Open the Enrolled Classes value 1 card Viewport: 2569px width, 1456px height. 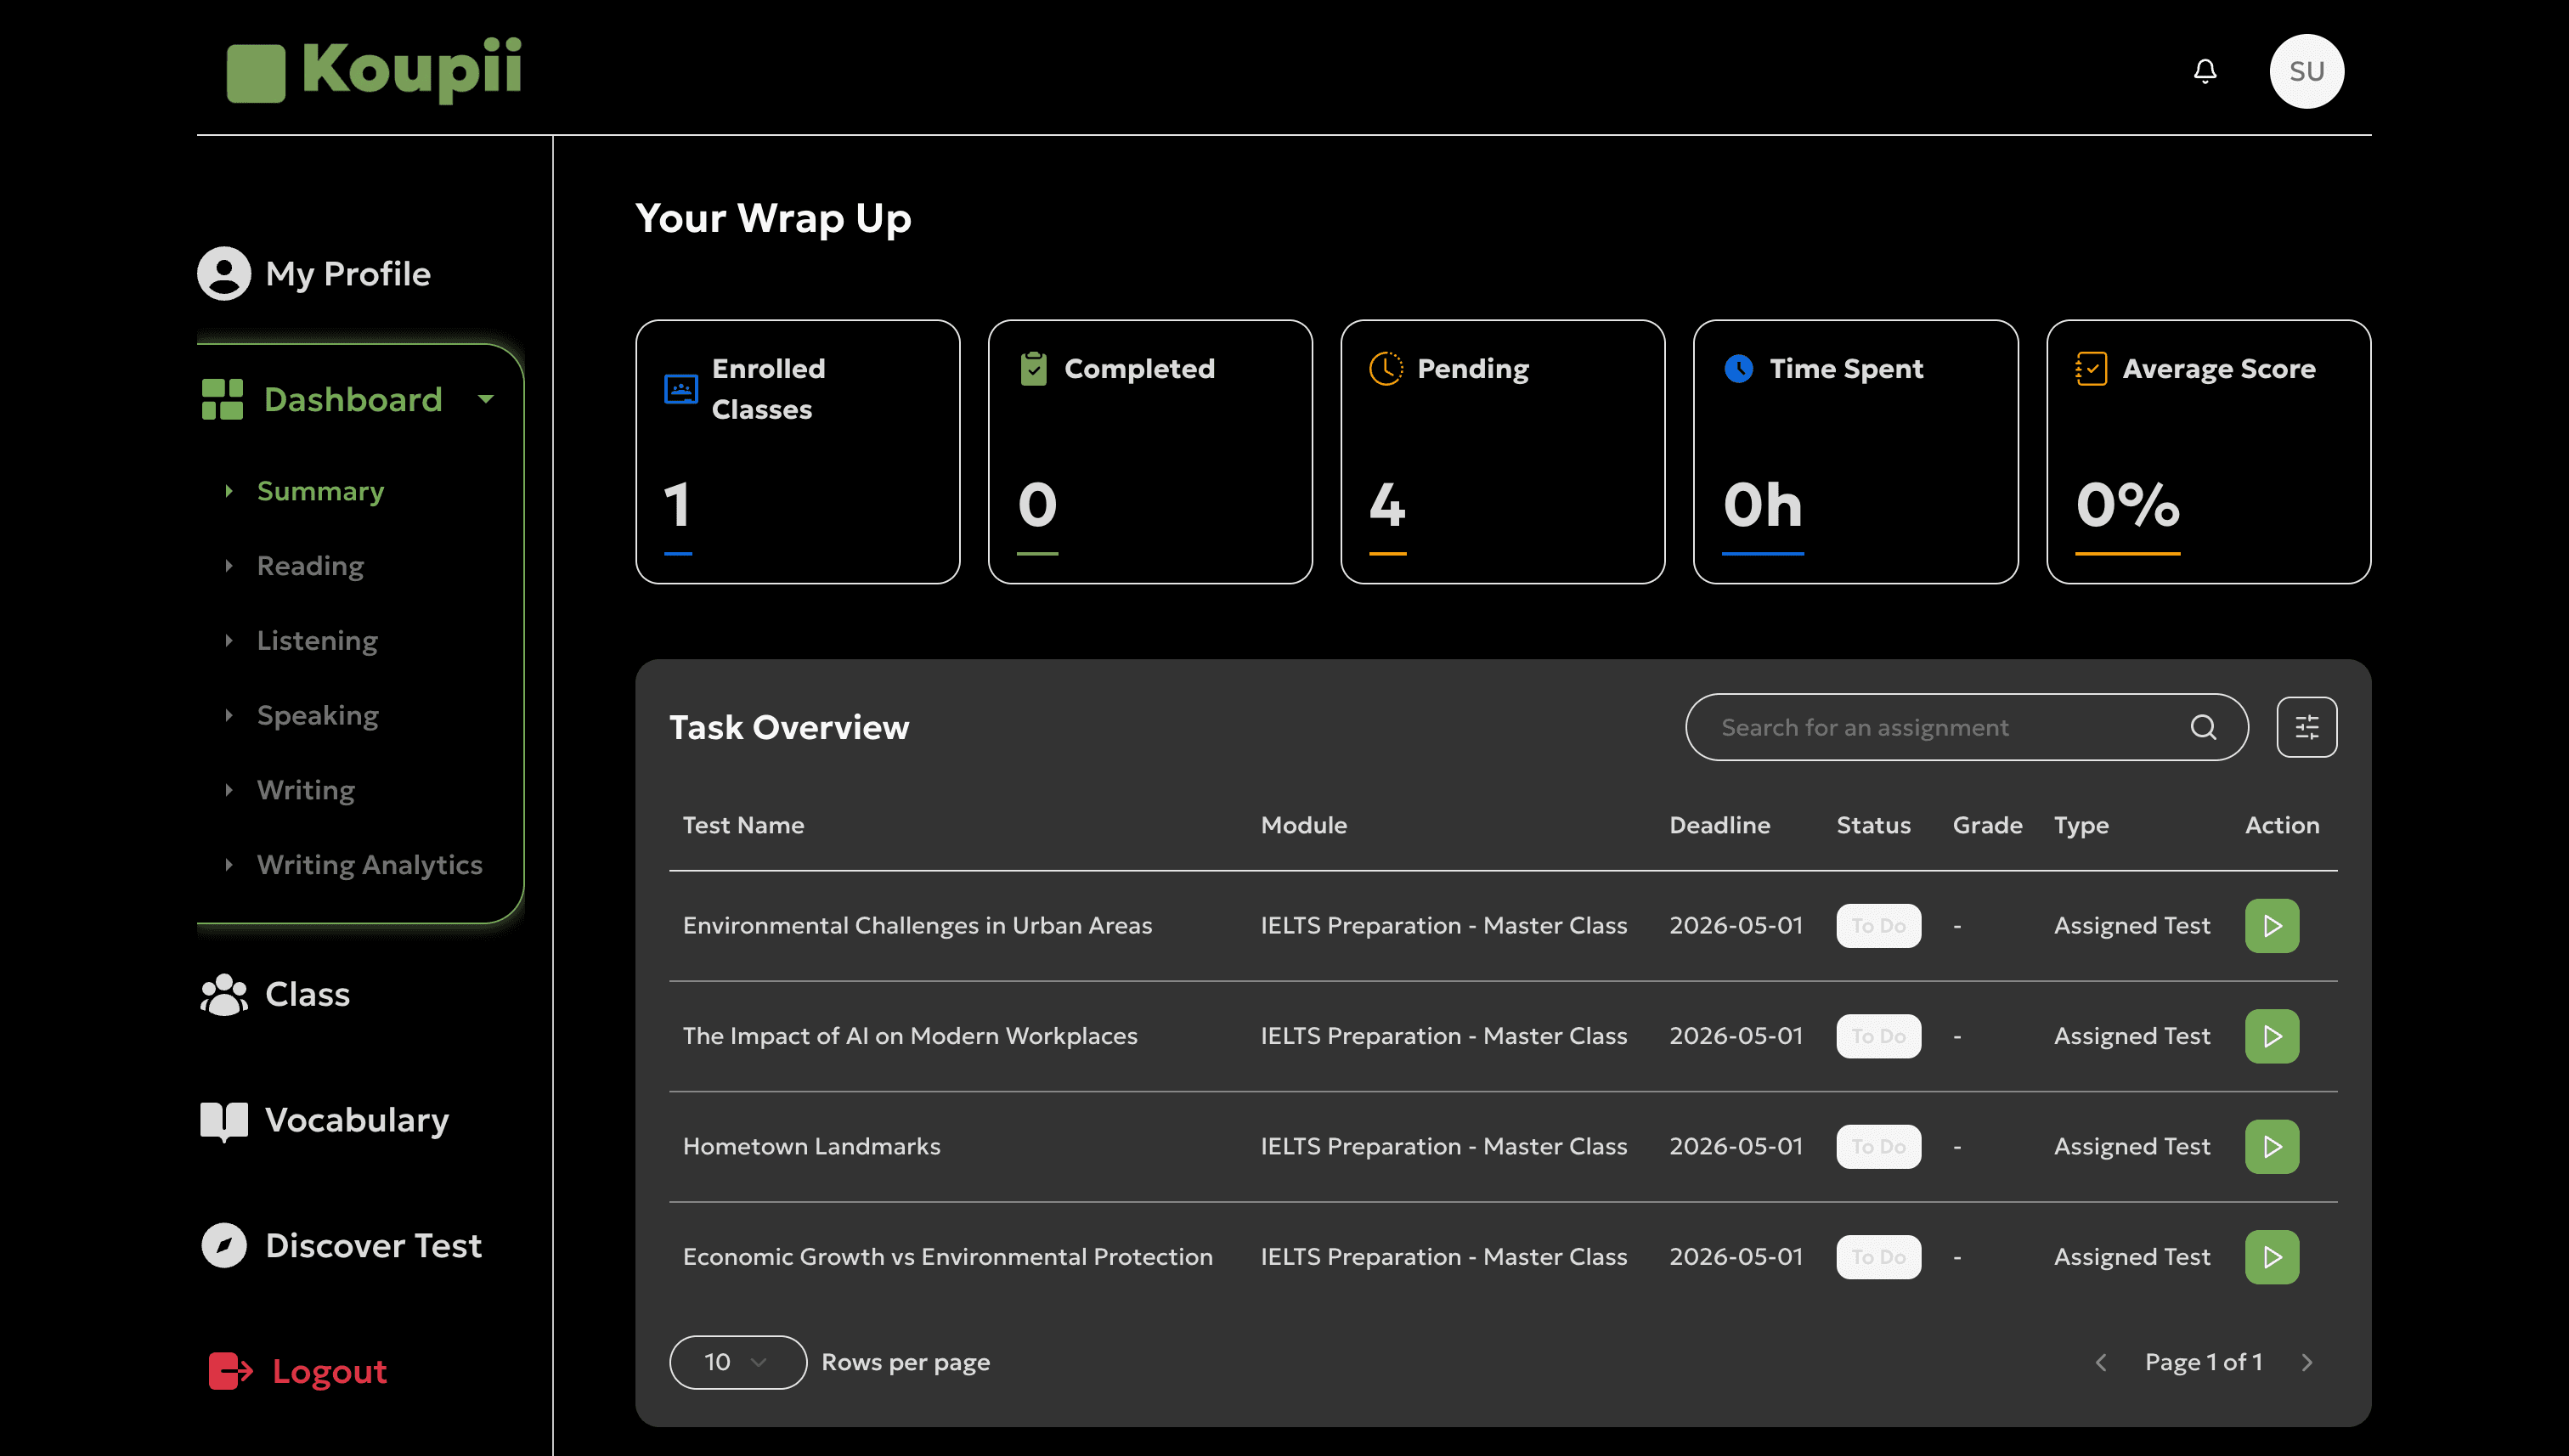click(797, 452)
